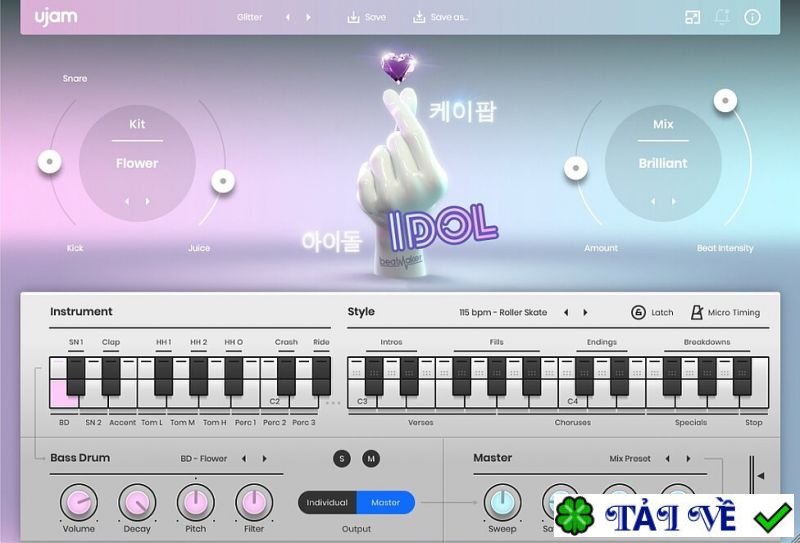Screen dimensions: 800x543
Task: Click the C3 style key
Action: [362, 401]
